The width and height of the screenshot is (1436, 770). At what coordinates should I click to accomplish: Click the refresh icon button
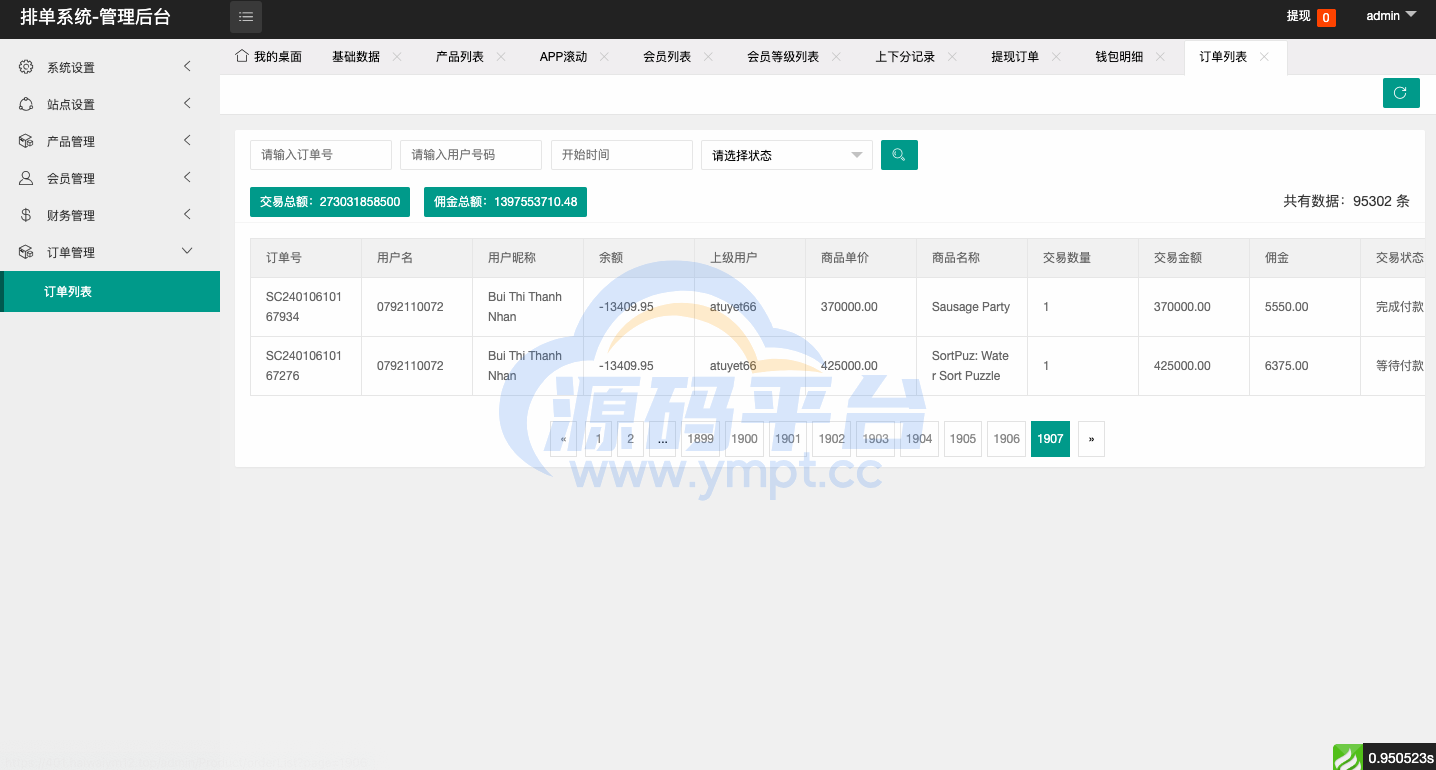[1401, 93]
